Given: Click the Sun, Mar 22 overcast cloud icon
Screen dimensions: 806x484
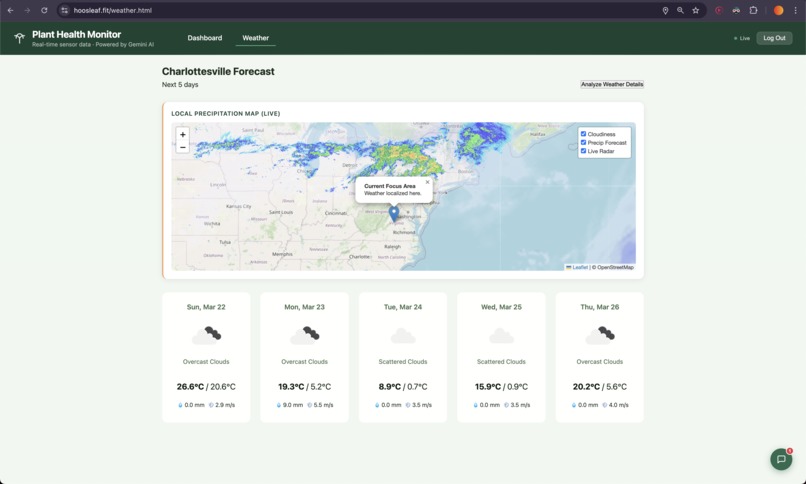Looking at the screenshot, I should click(206, 335).
